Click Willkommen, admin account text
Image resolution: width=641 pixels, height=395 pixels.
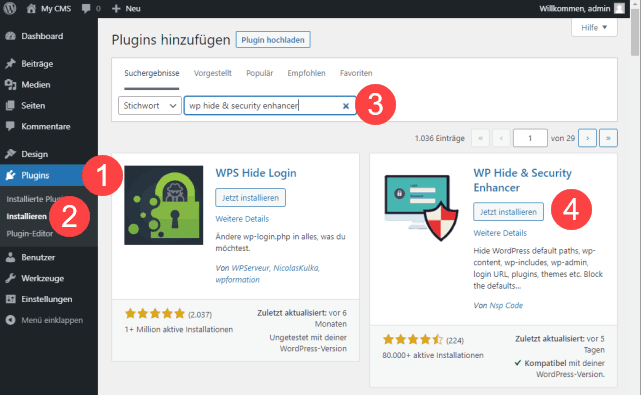(575, 9)
